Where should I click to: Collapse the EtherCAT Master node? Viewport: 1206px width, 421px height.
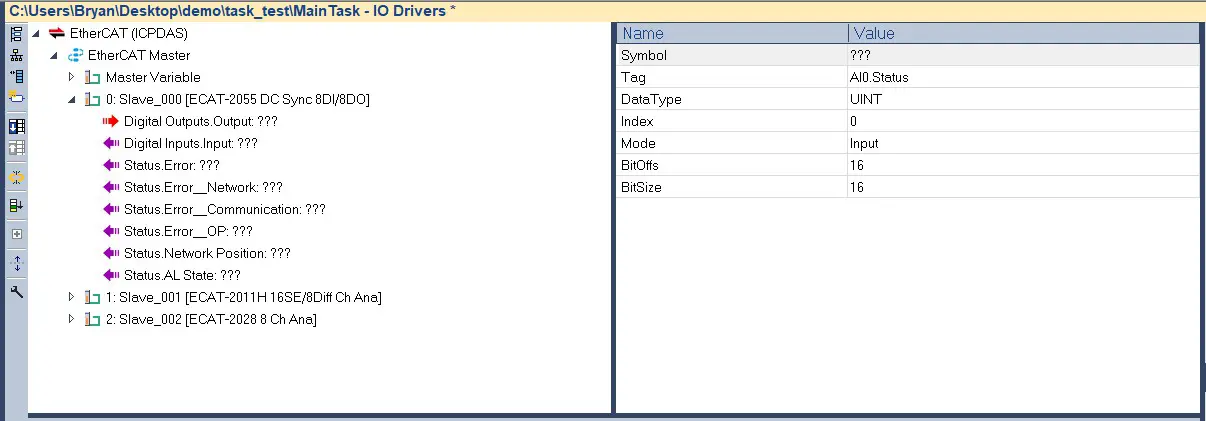click(x=54, y=56)
